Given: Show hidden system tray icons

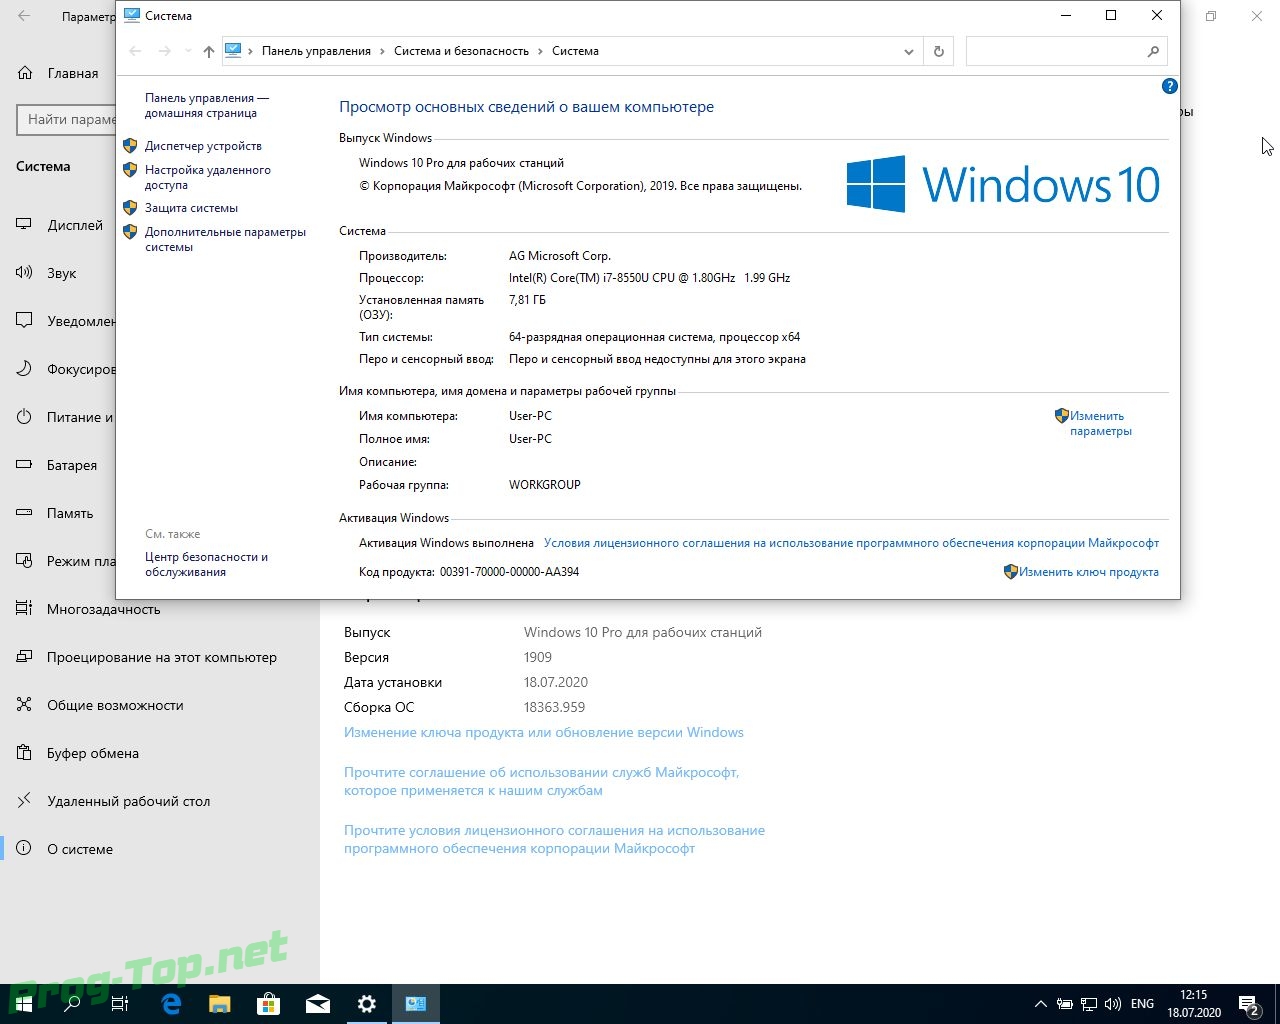Looking at the screenshot, I should pyautogui.click(x=1040, y=1004).
